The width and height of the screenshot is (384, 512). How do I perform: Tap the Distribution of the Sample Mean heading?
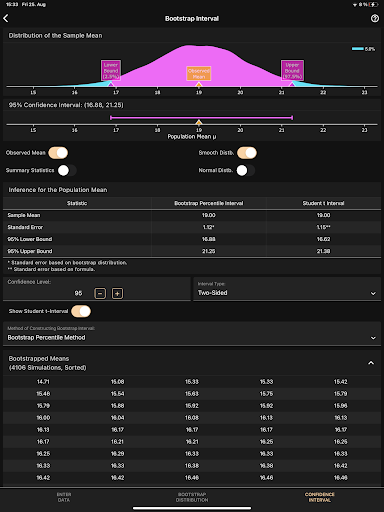pyautogui.click(x=55, y=36)
